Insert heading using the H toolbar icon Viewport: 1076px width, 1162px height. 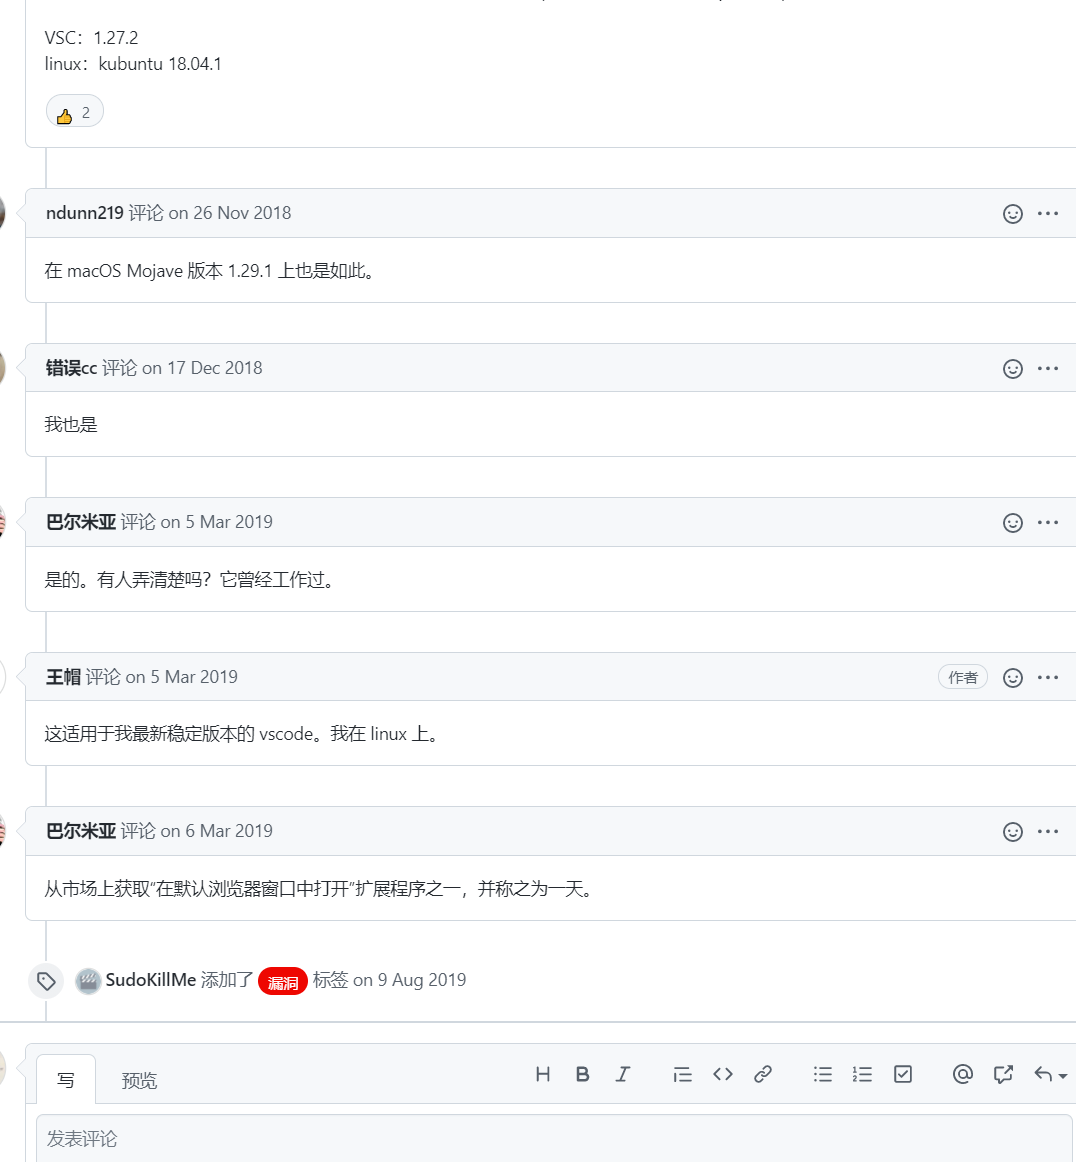[542, 1074]
